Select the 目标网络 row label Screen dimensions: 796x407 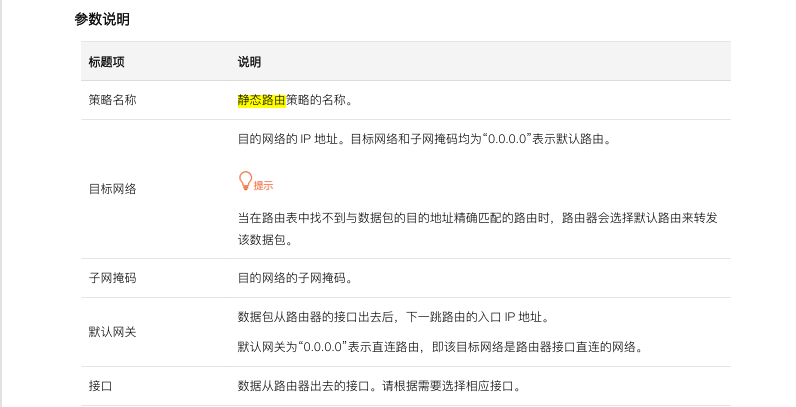pos(112,188)
